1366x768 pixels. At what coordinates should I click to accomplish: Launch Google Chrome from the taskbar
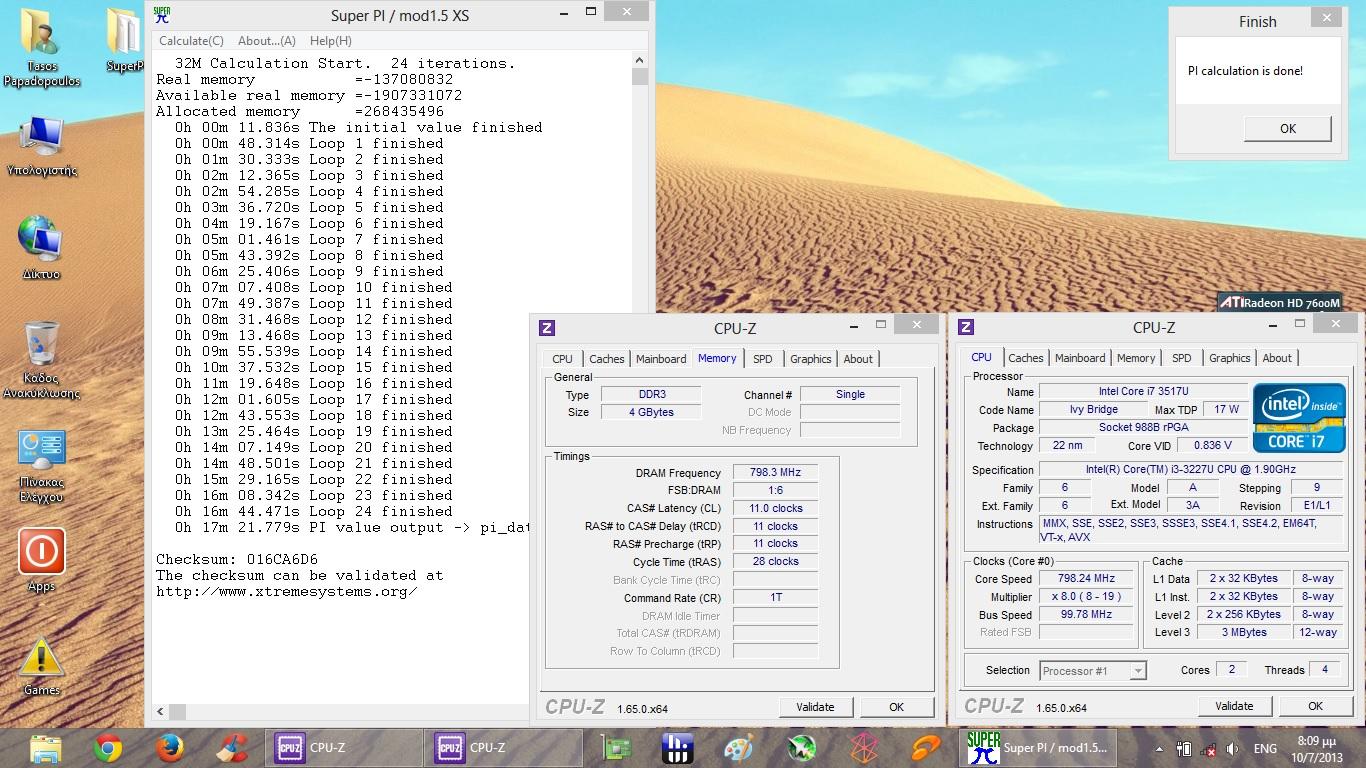108,747
